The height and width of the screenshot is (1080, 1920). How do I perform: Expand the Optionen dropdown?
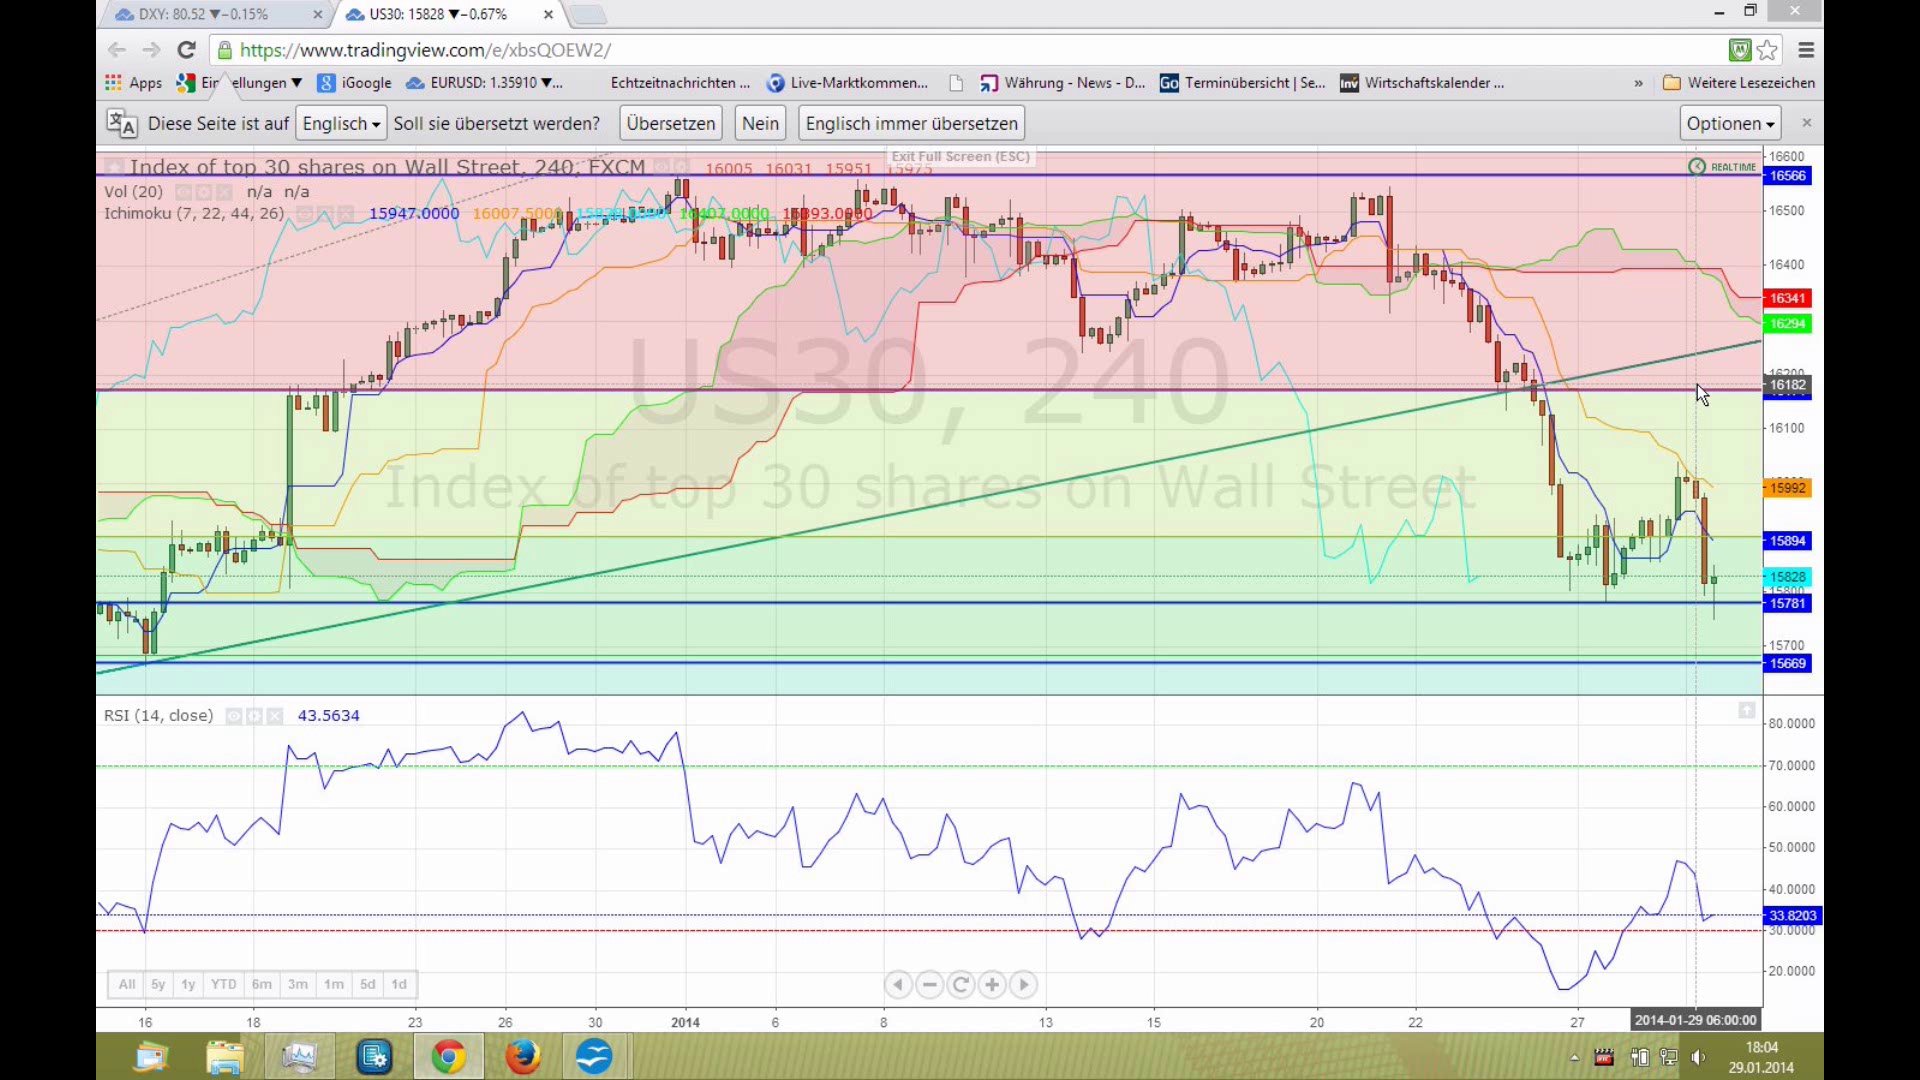click(x=1730, y=124)
